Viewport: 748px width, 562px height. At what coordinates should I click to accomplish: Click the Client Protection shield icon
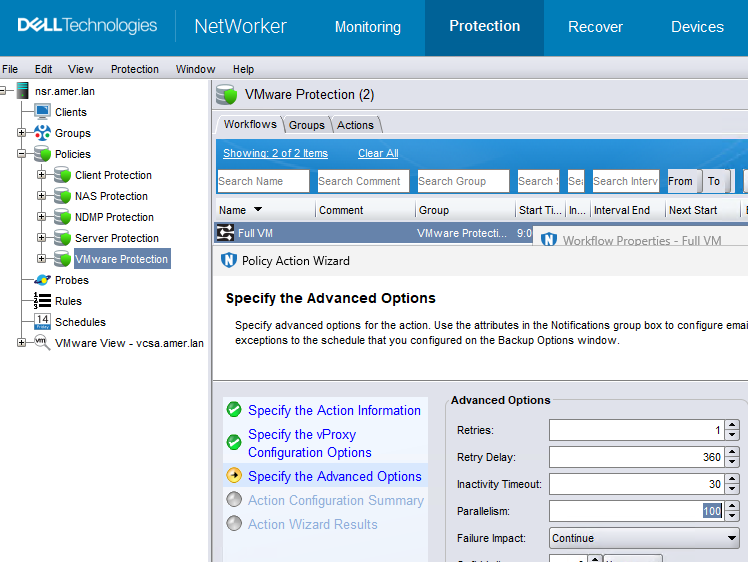click(x=62, y=175)
